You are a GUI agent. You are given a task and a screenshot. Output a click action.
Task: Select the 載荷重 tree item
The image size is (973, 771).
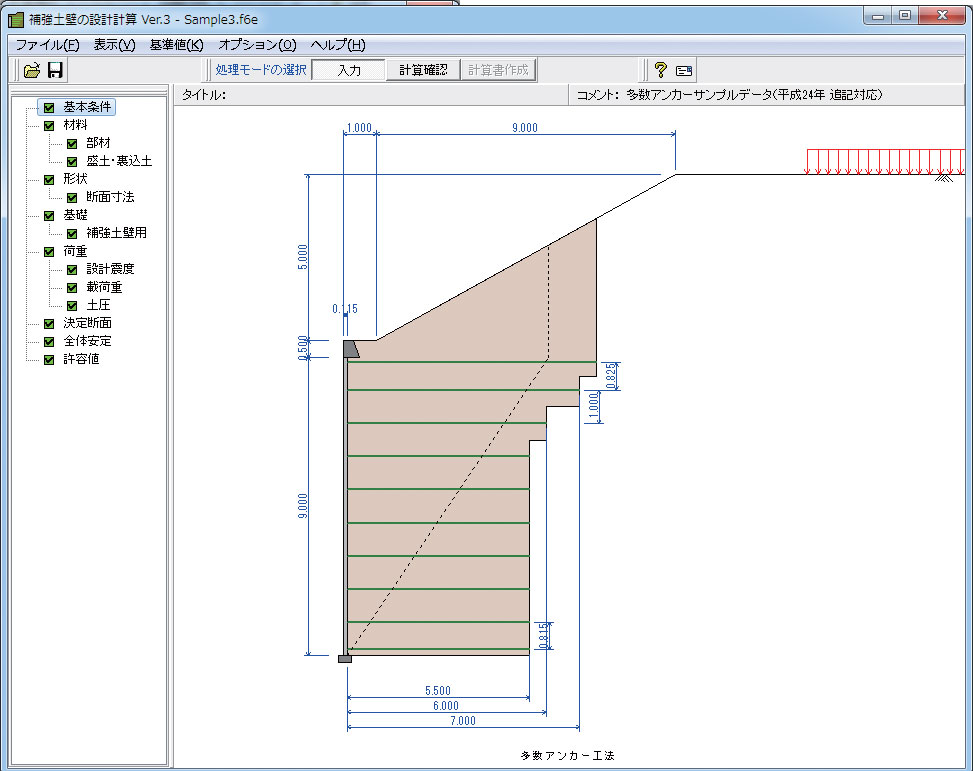(104, 287)
